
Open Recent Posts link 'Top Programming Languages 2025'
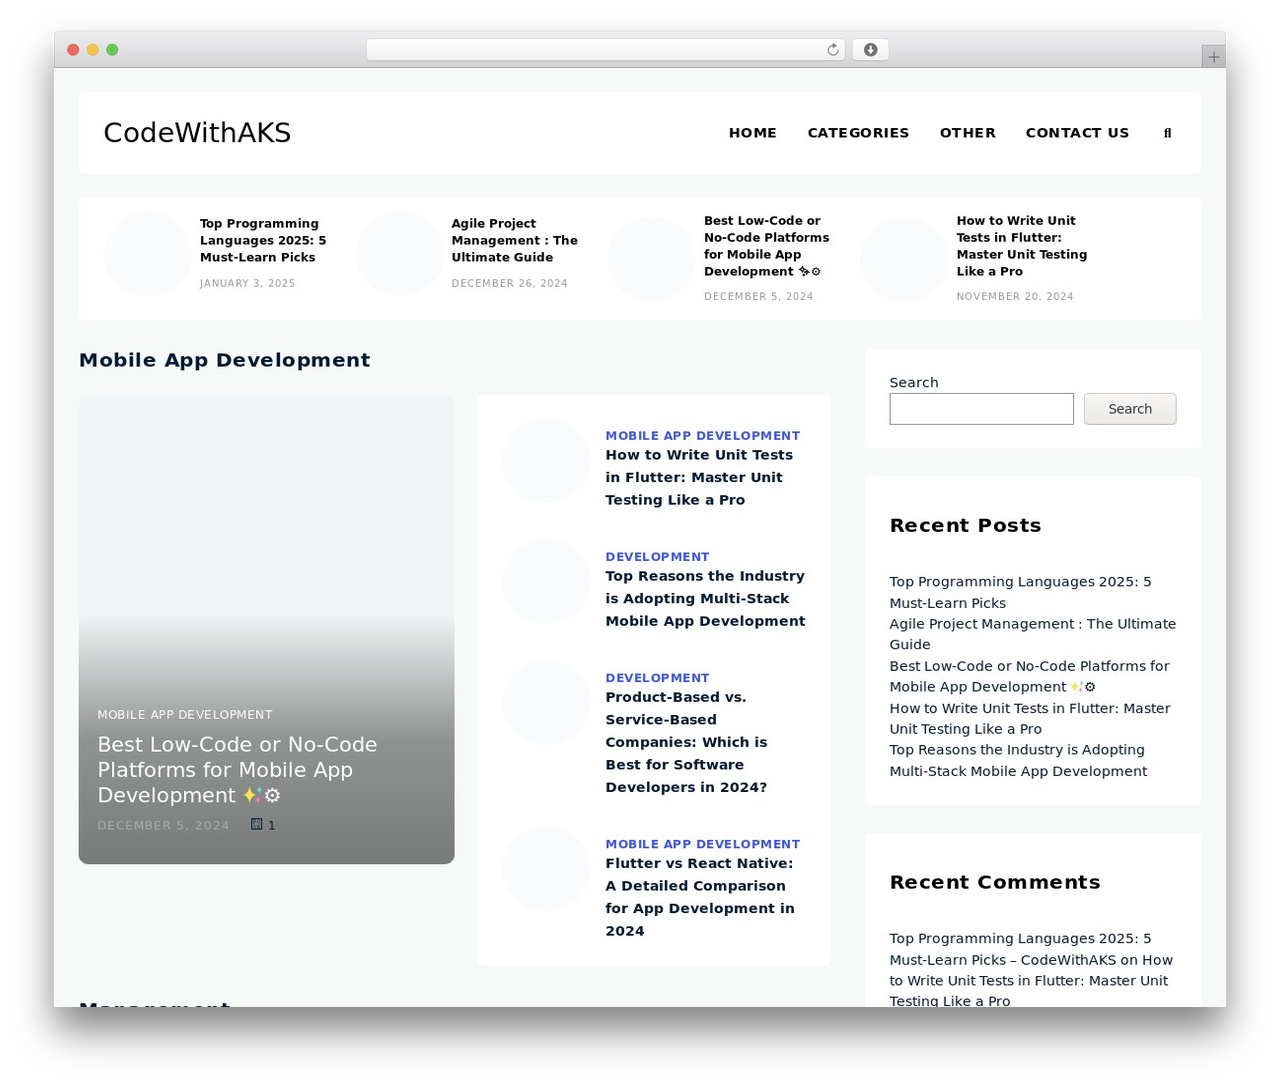pos(1020,592)
